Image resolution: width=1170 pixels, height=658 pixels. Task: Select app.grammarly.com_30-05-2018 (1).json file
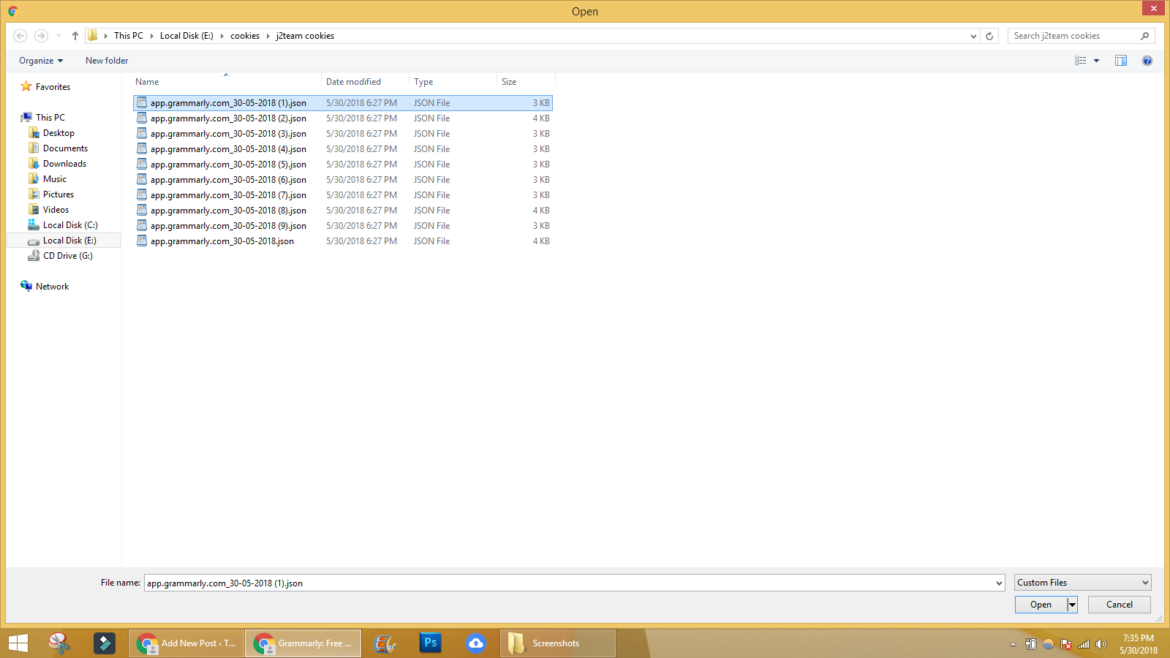pos(343,103)
